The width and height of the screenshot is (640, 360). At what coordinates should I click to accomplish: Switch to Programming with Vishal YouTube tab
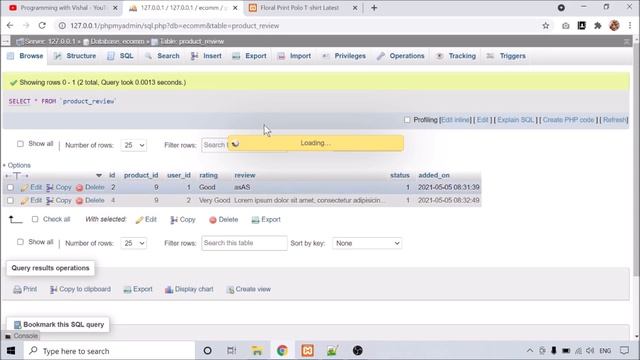point(62,8)
